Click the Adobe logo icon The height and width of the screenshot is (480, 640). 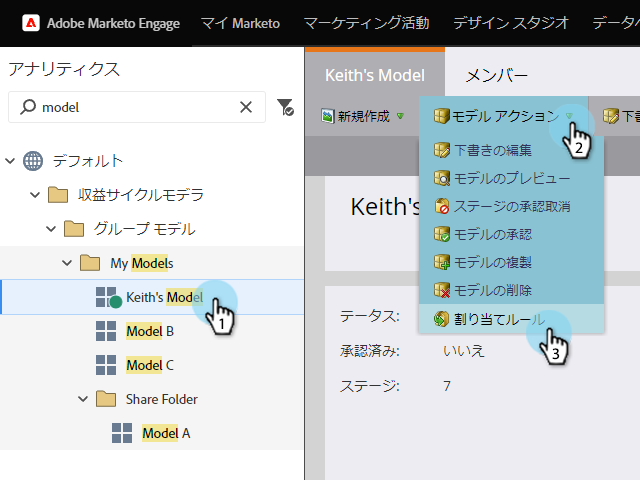[x=31, y=23]
